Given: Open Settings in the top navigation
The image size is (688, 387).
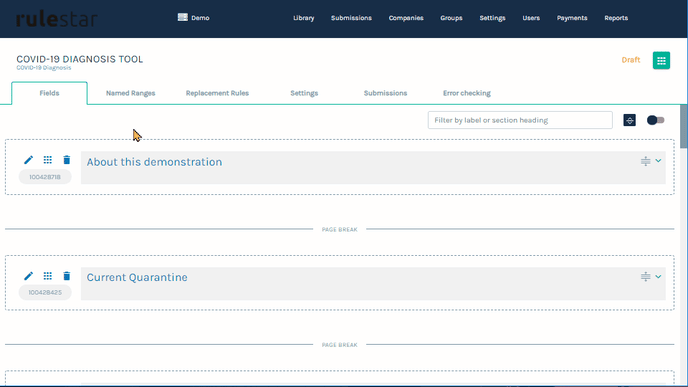Looking at the screenshot, I should click(492, 18).
